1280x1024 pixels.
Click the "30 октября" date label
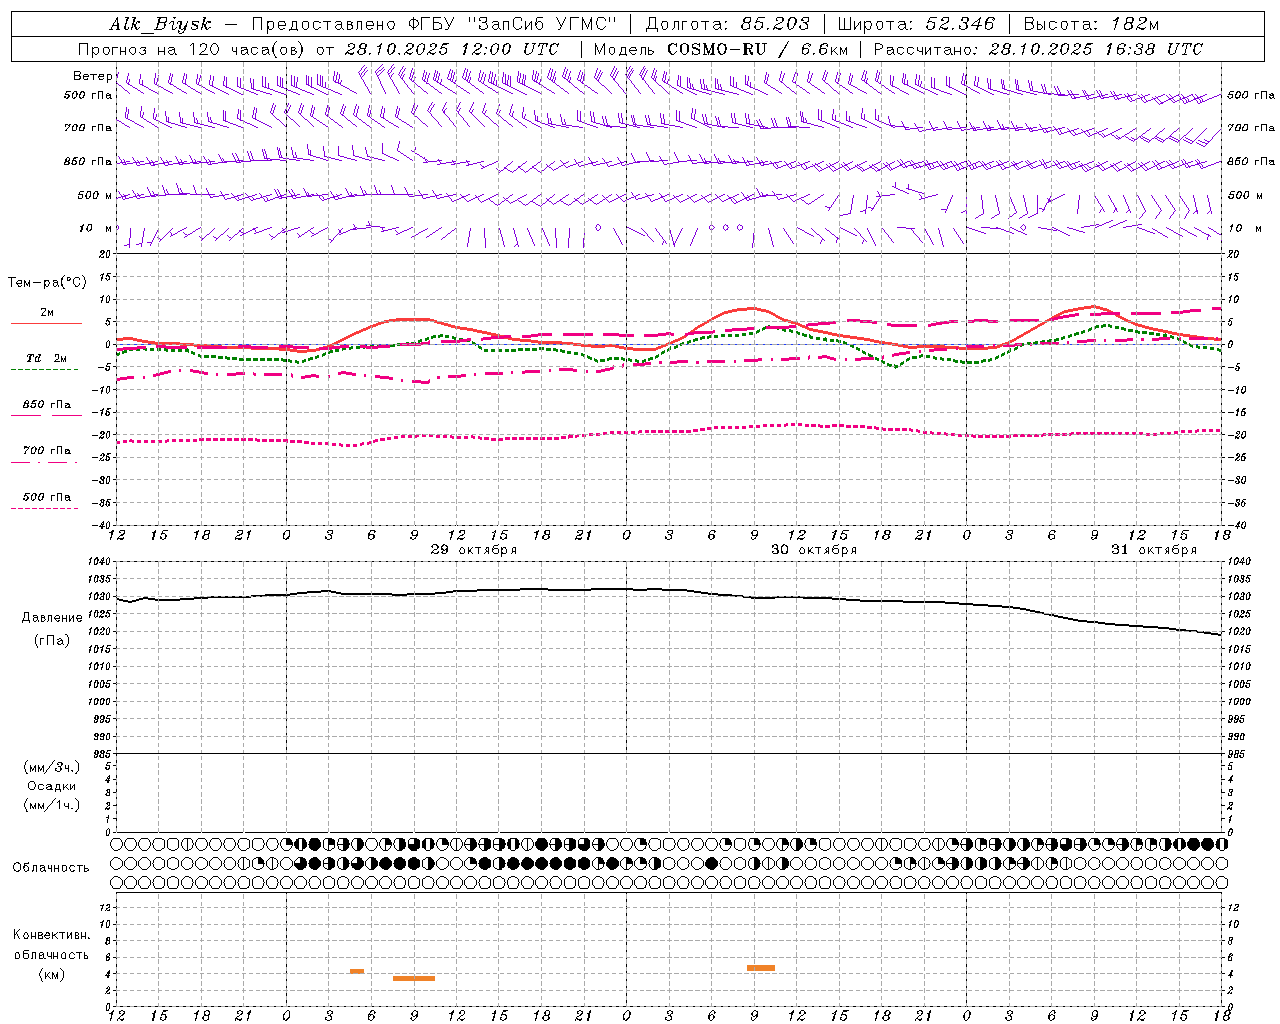pyautogui.click(x=814, y=550)
